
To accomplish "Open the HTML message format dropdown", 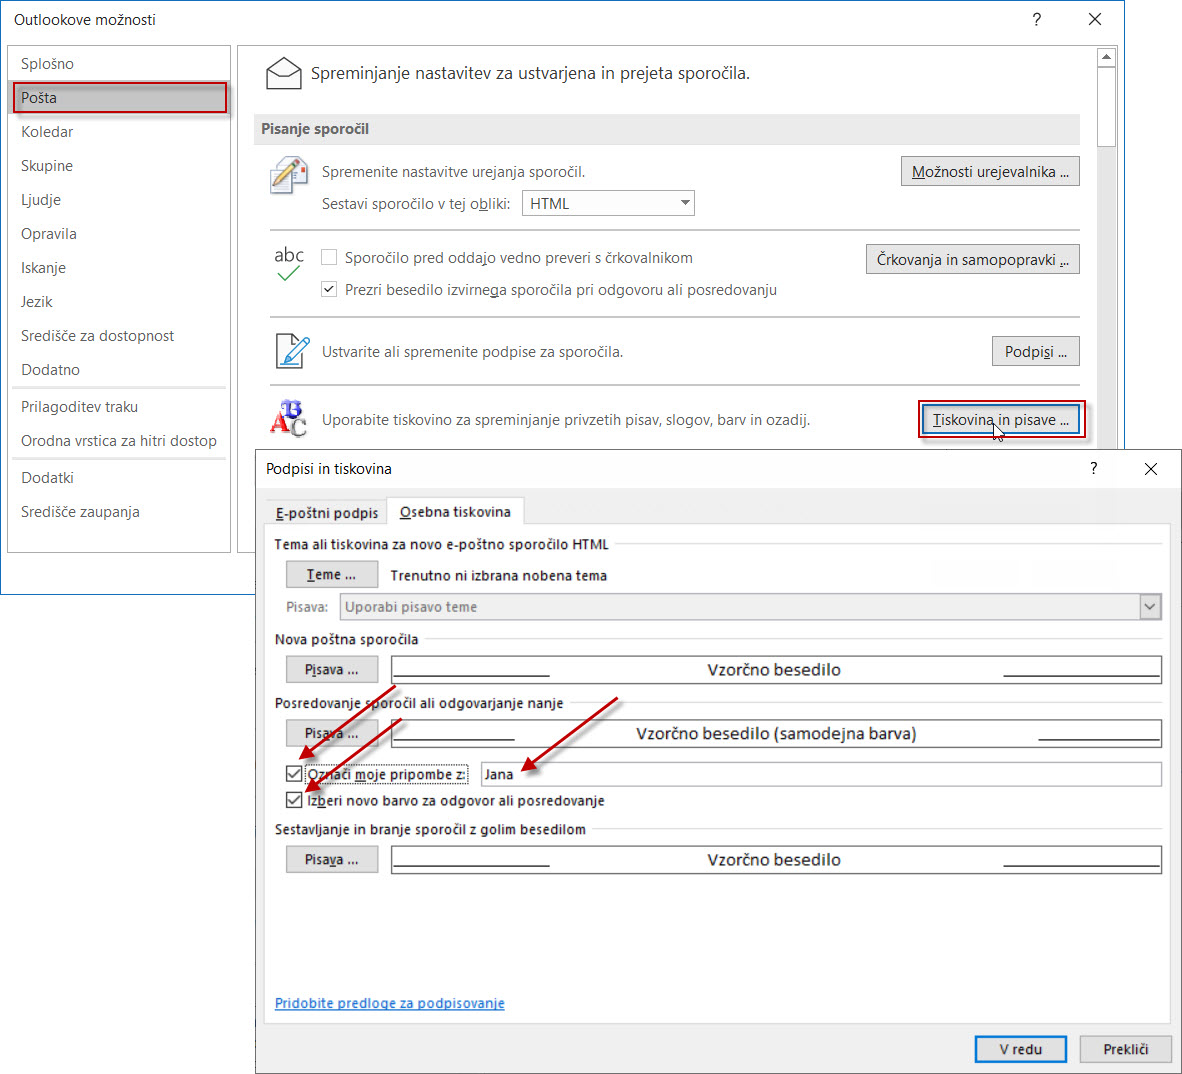I will tap(608, 203).
